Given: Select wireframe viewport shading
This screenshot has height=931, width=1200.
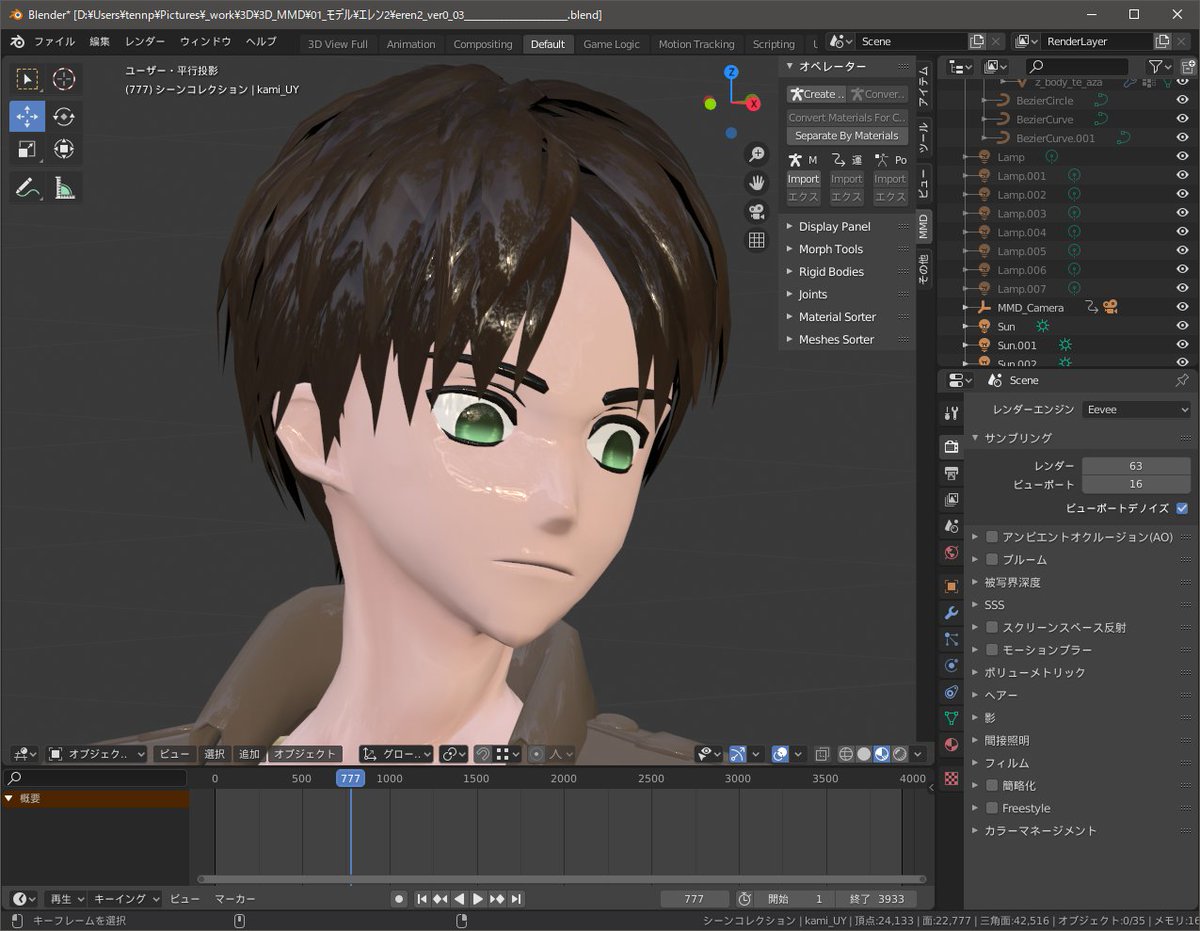Looking at the screenshot, I should [x=846, y=754].
